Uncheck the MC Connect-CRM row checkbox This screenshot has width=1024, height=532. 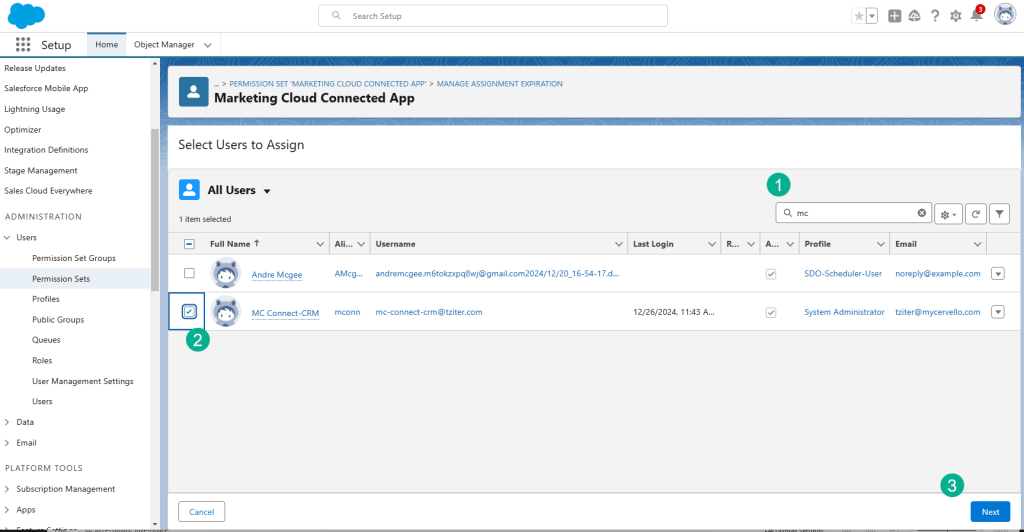189,312
